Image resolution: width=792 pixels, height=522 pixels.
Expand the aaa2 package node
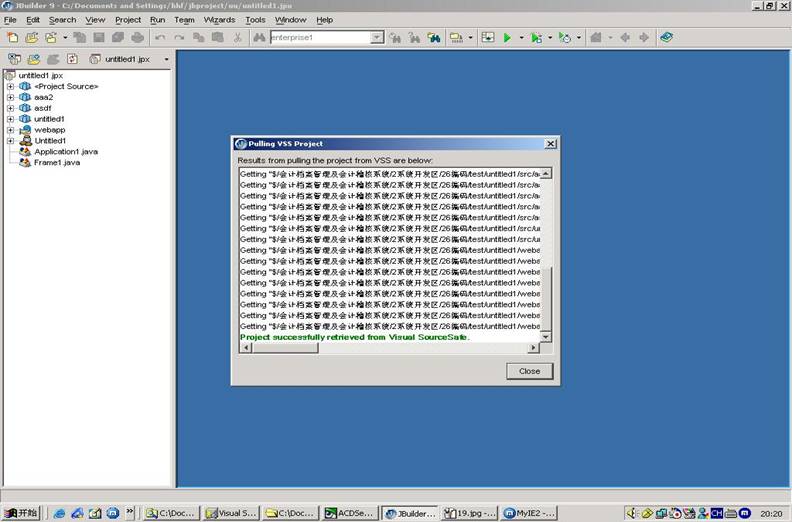[10, 97]
